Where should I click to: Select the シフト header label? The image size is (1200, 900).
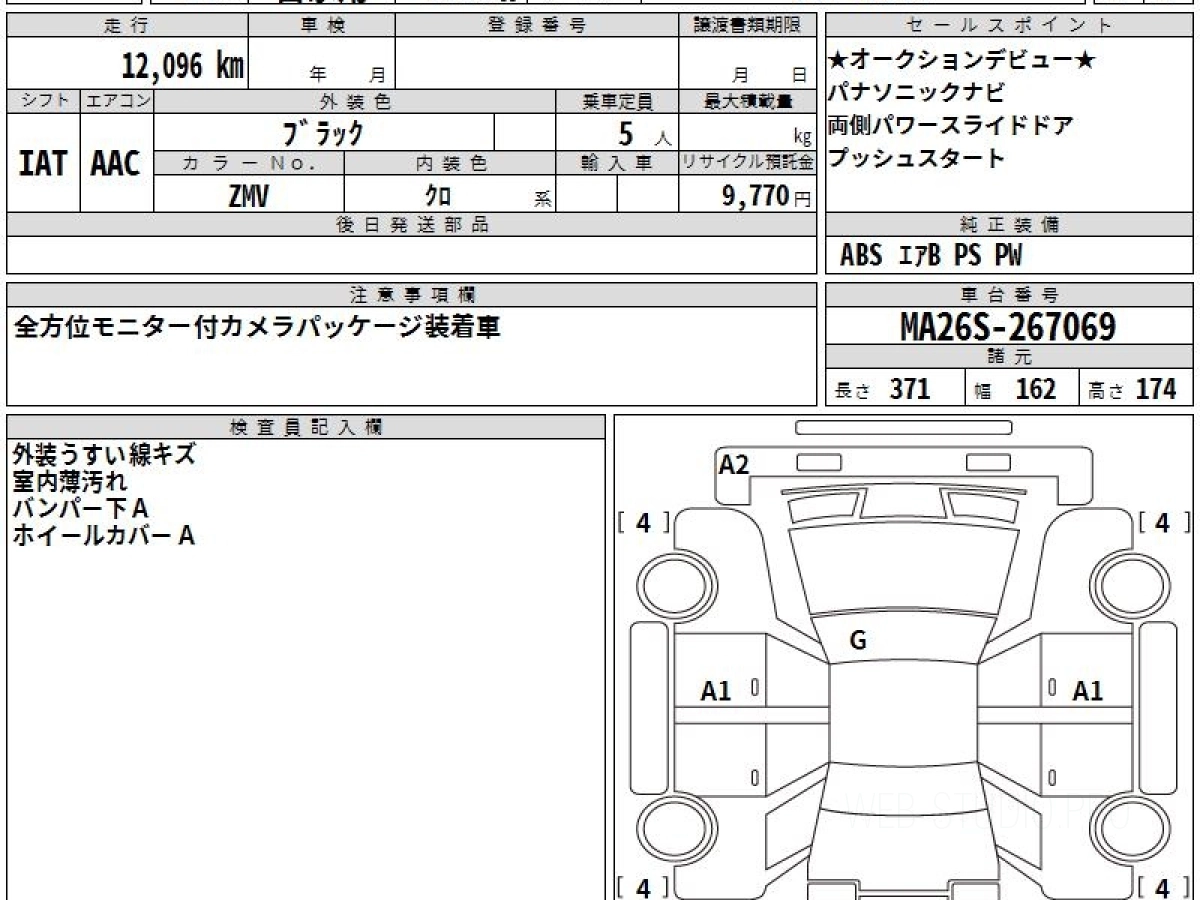pos(43,101)
